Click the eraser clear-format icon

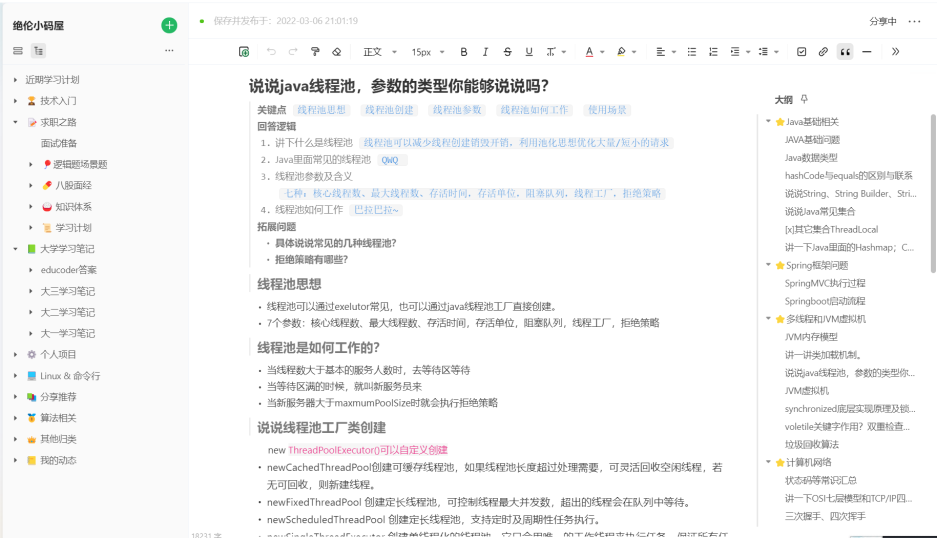pyautogui.click(x=337, y=52)
